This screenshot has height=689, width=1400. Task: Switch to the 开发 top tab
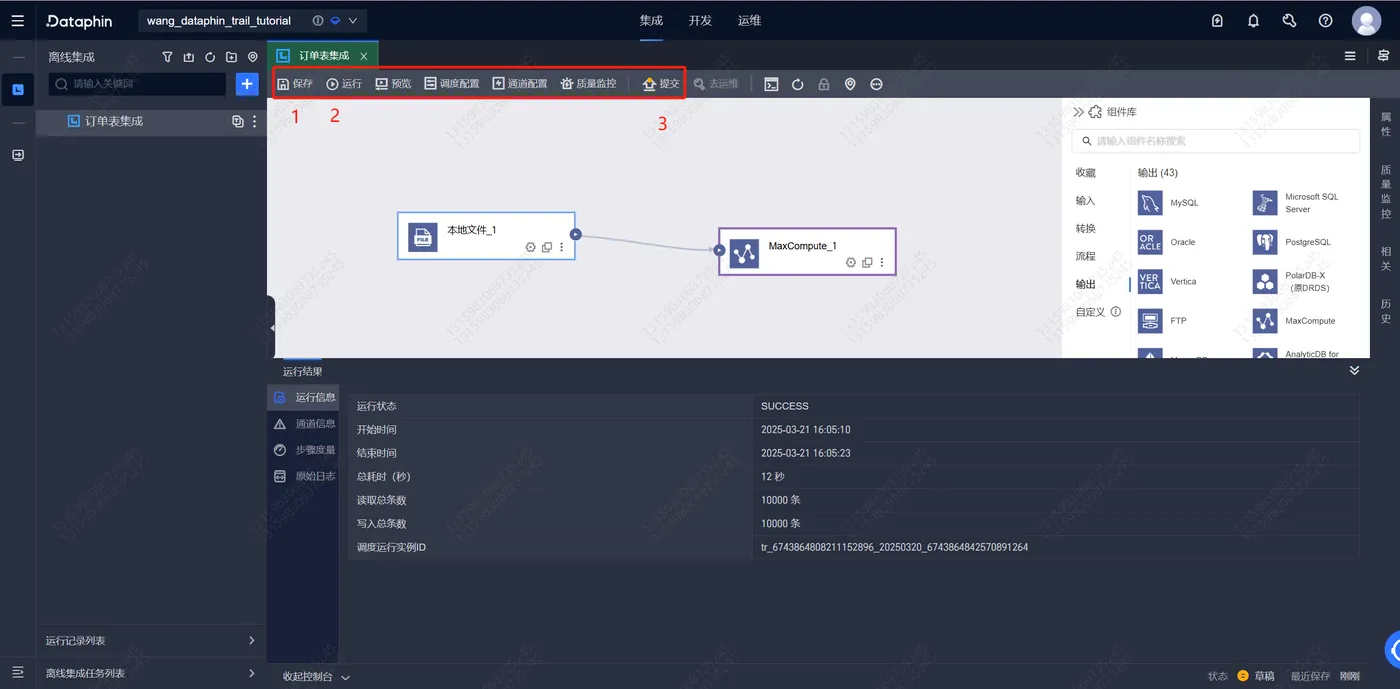tap(700, 20)
